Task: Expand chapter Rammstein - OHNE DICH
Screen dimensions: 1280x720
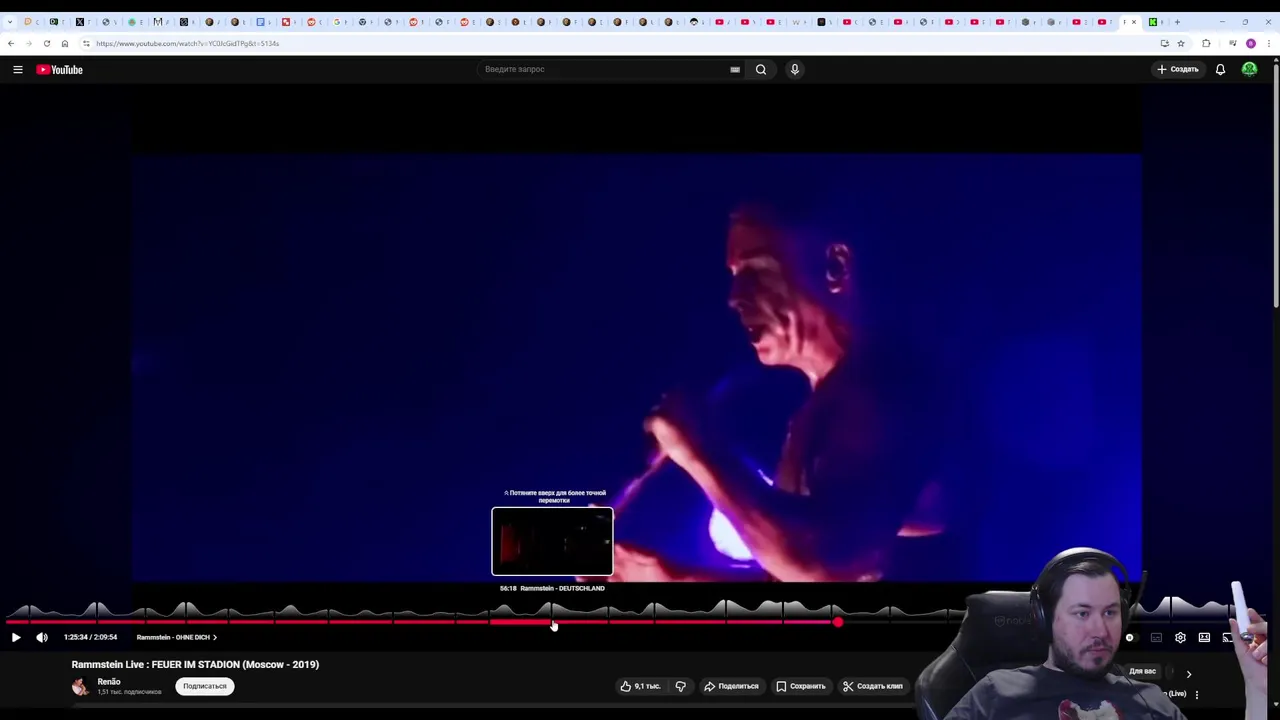Action: (x=176, y=637)
